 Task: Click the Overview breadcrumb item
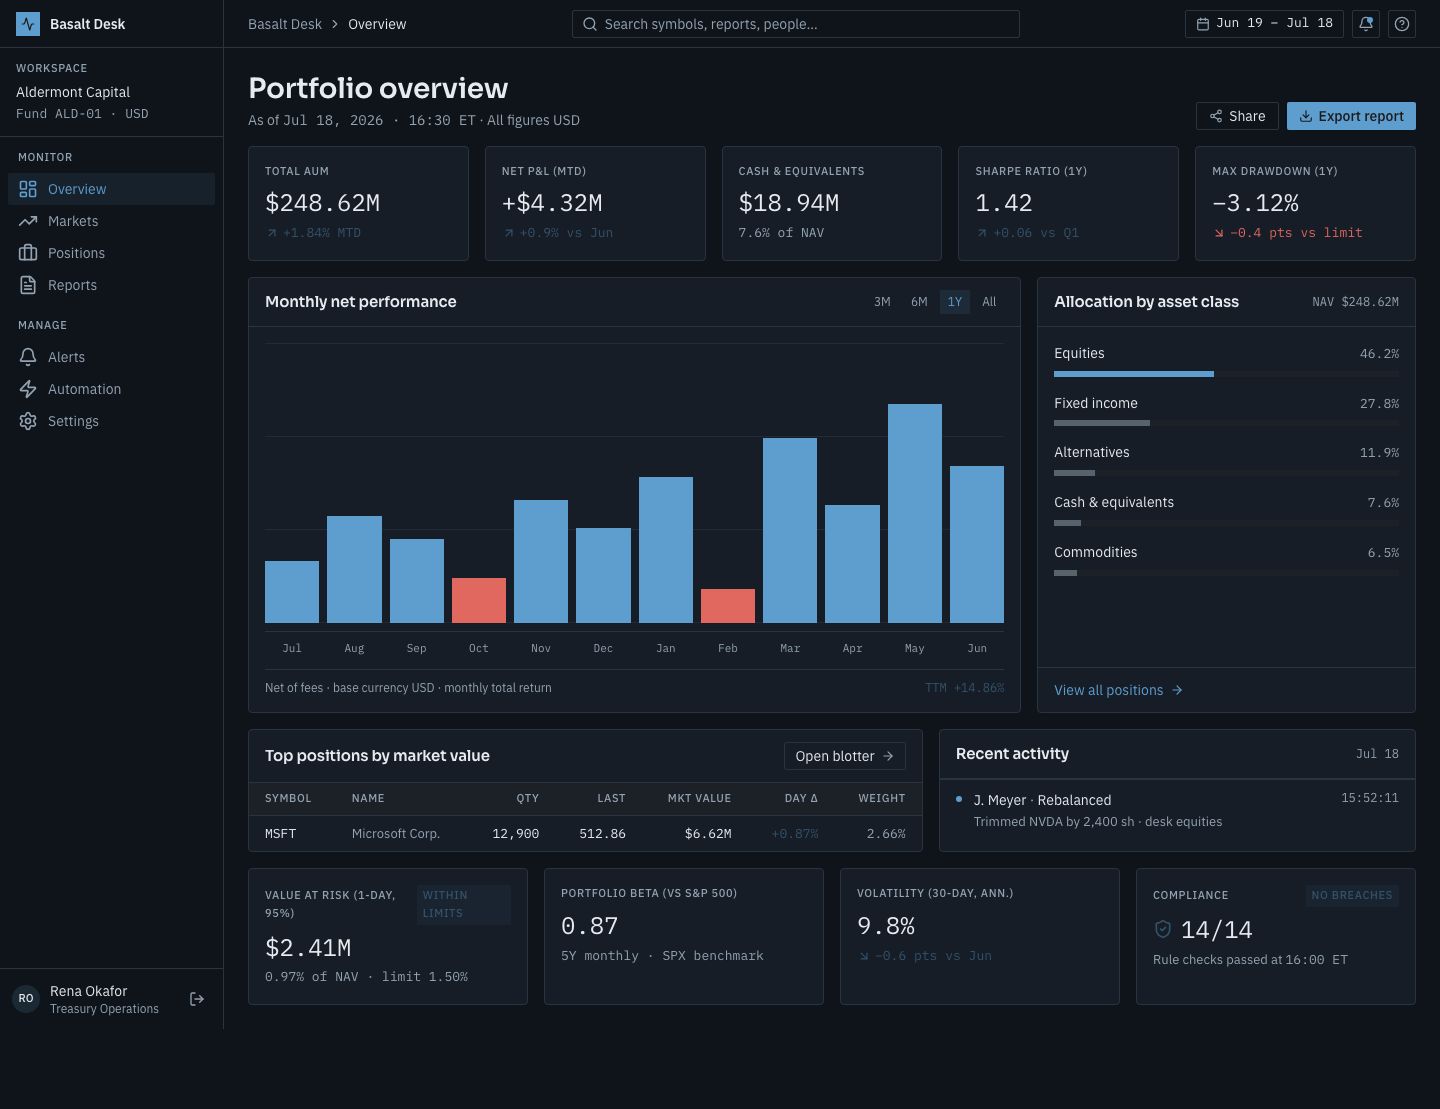point(377,24)
